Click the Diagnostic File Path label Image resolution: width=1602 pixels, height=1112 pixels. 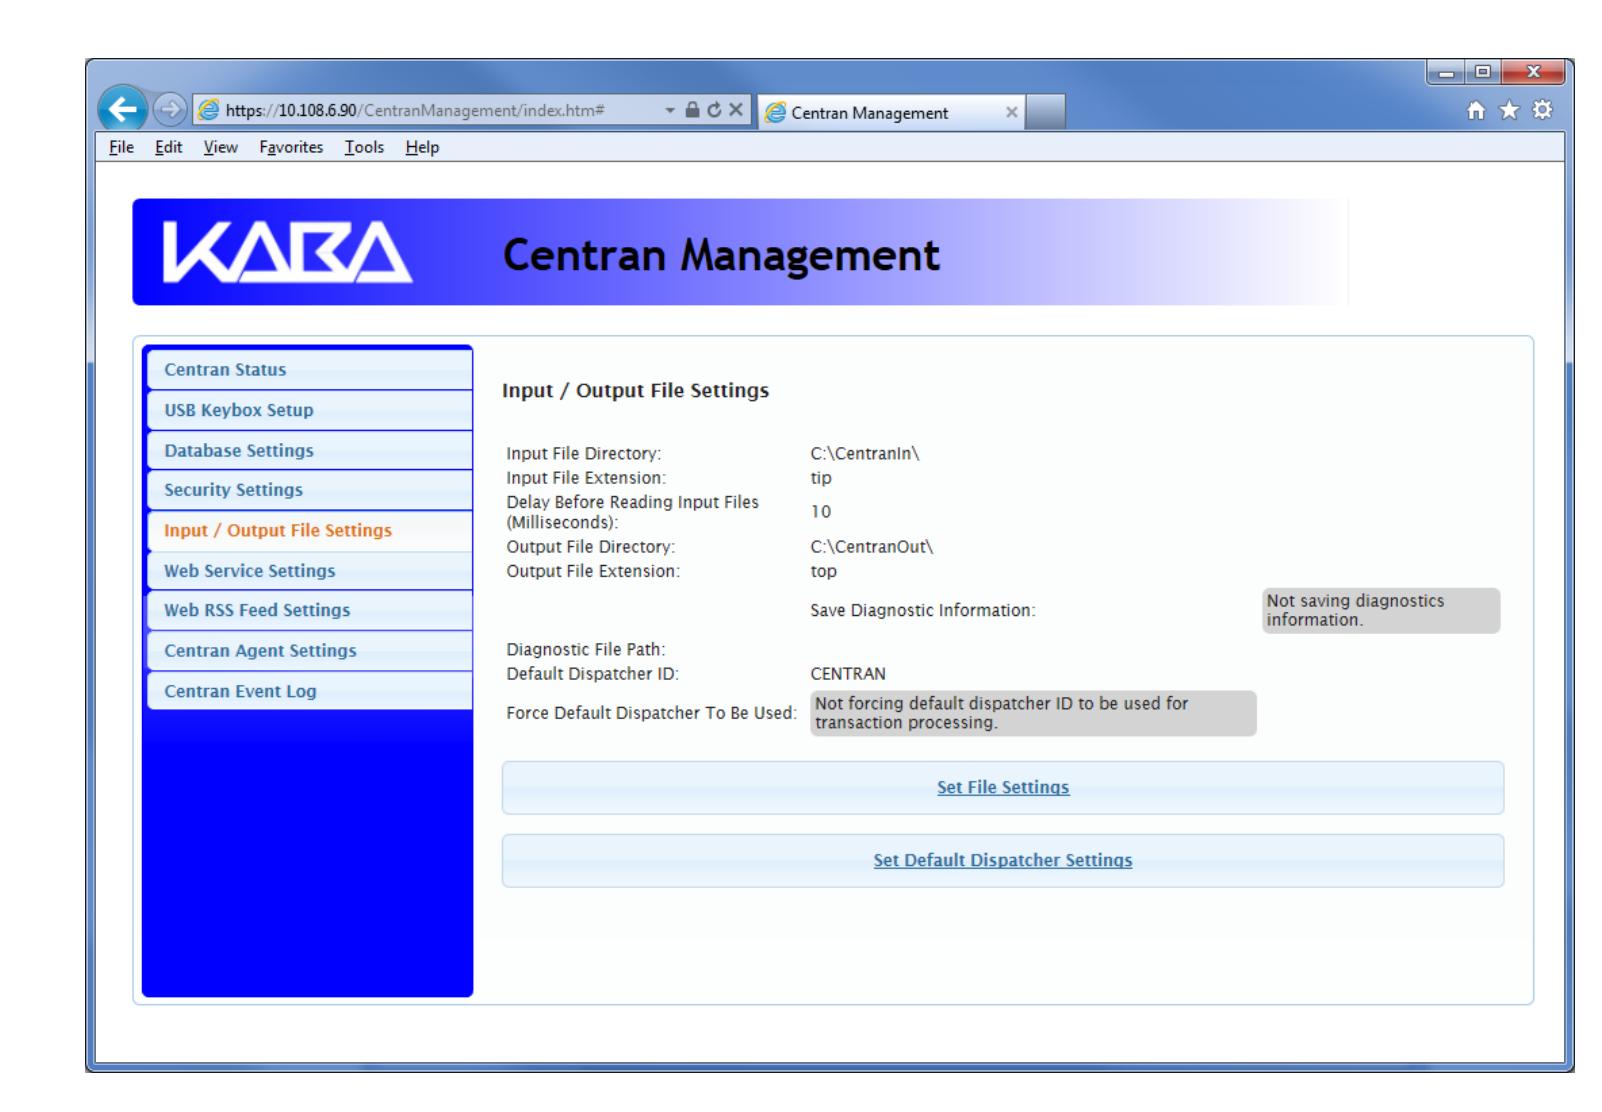(586, 650)
